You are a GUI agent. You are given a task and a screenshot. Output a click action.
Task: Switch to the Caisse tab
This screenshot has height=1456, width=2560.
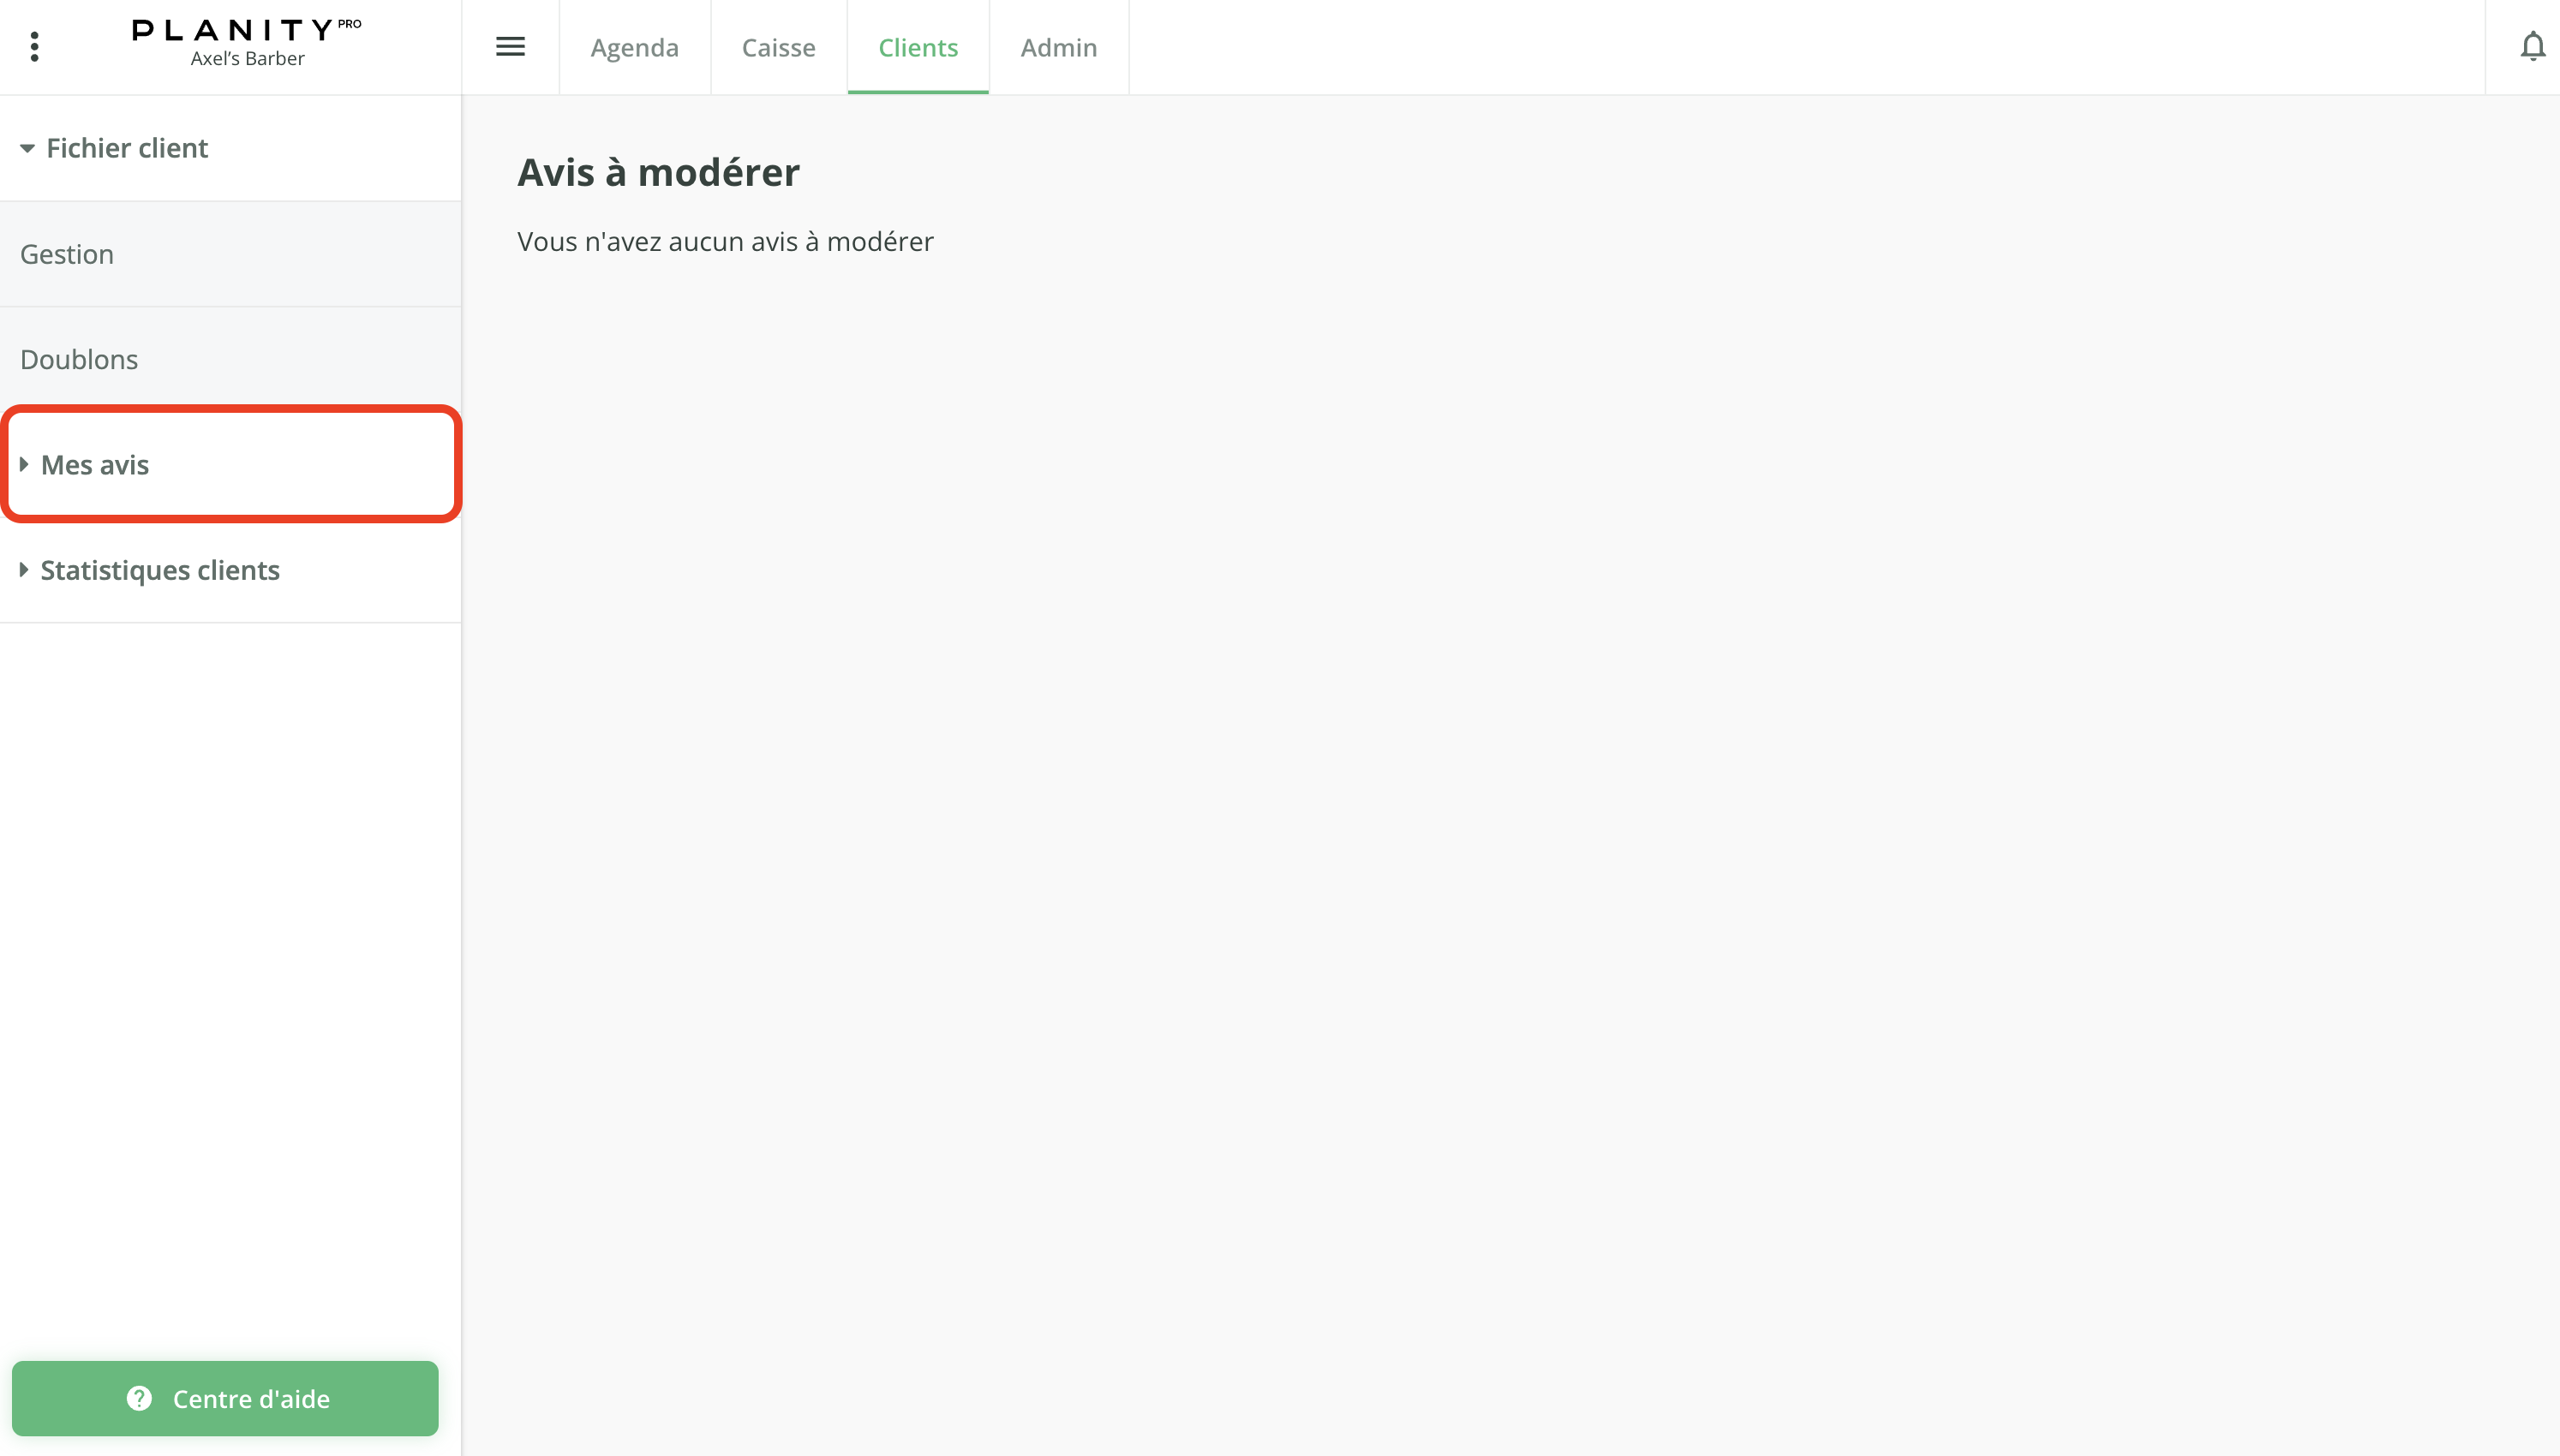(778, 47)
